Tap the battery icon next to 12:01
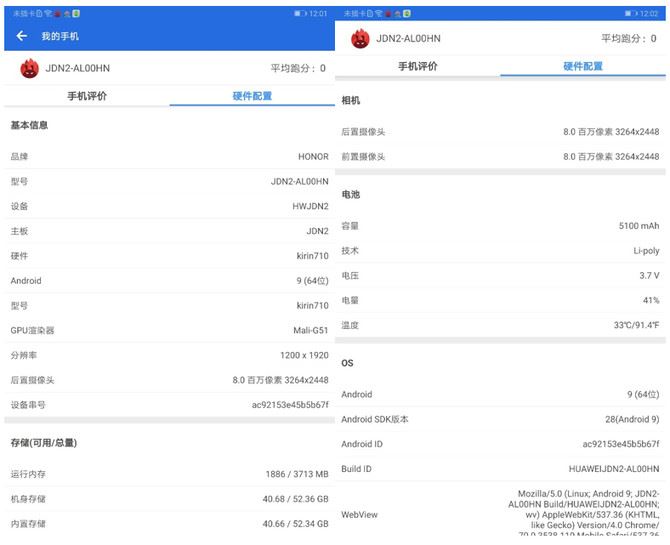The image size is (670, 545). click(300, 13)
